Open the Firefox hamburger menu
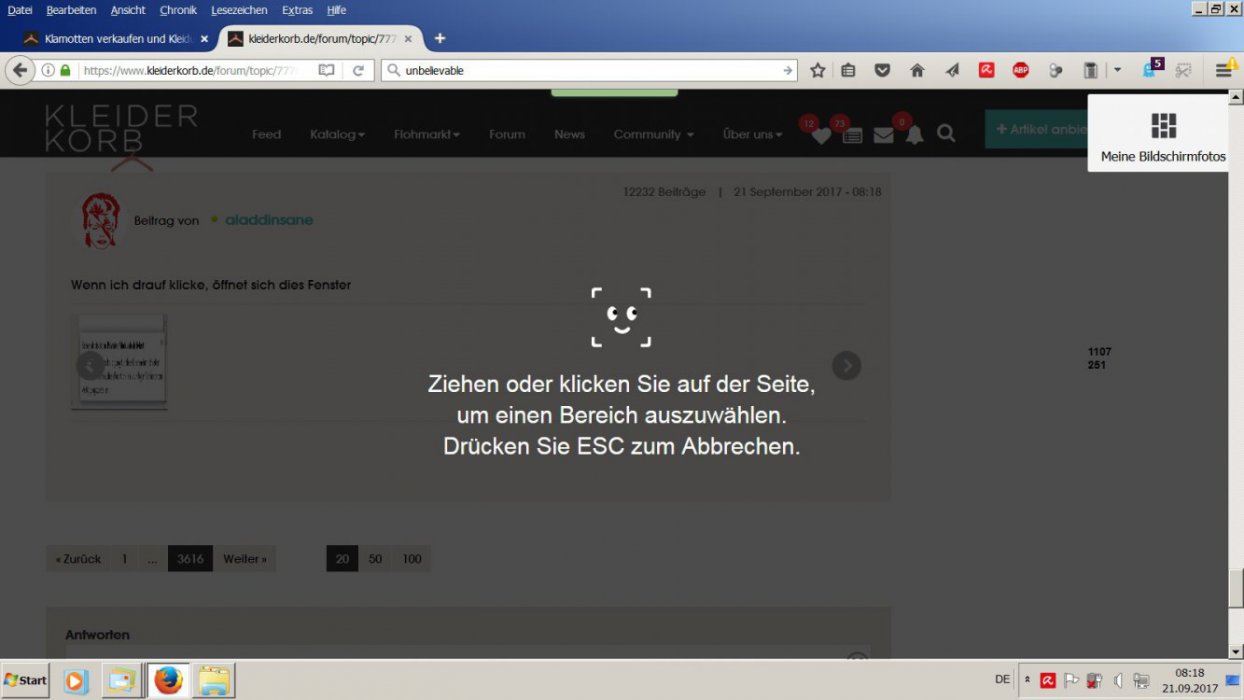The image size is (1244, 700). [1223, 70]
